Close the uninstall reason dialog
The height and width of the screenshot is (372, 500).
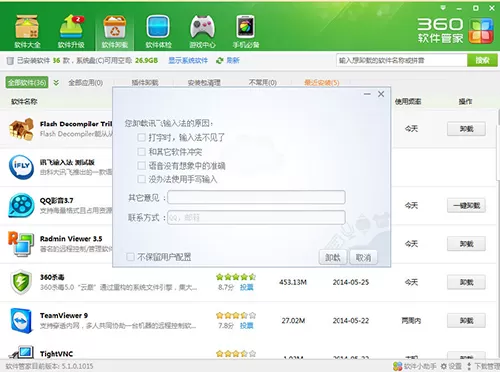tap(381, 94)
